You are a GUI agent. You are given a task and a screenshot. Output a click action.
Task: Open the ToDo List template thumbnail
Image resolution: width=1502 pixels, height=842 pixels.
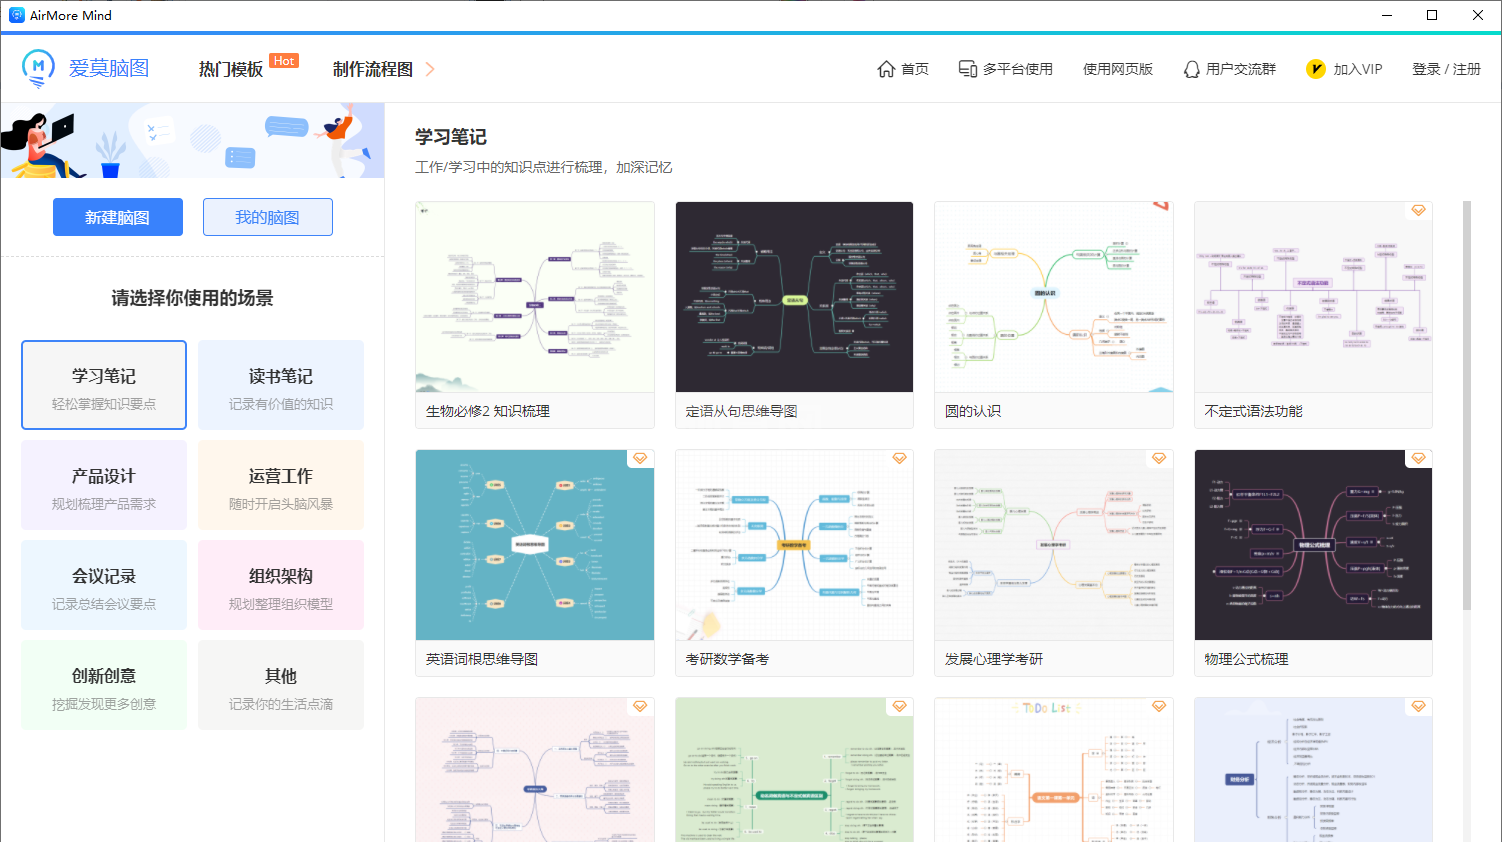pos(1054,770)
